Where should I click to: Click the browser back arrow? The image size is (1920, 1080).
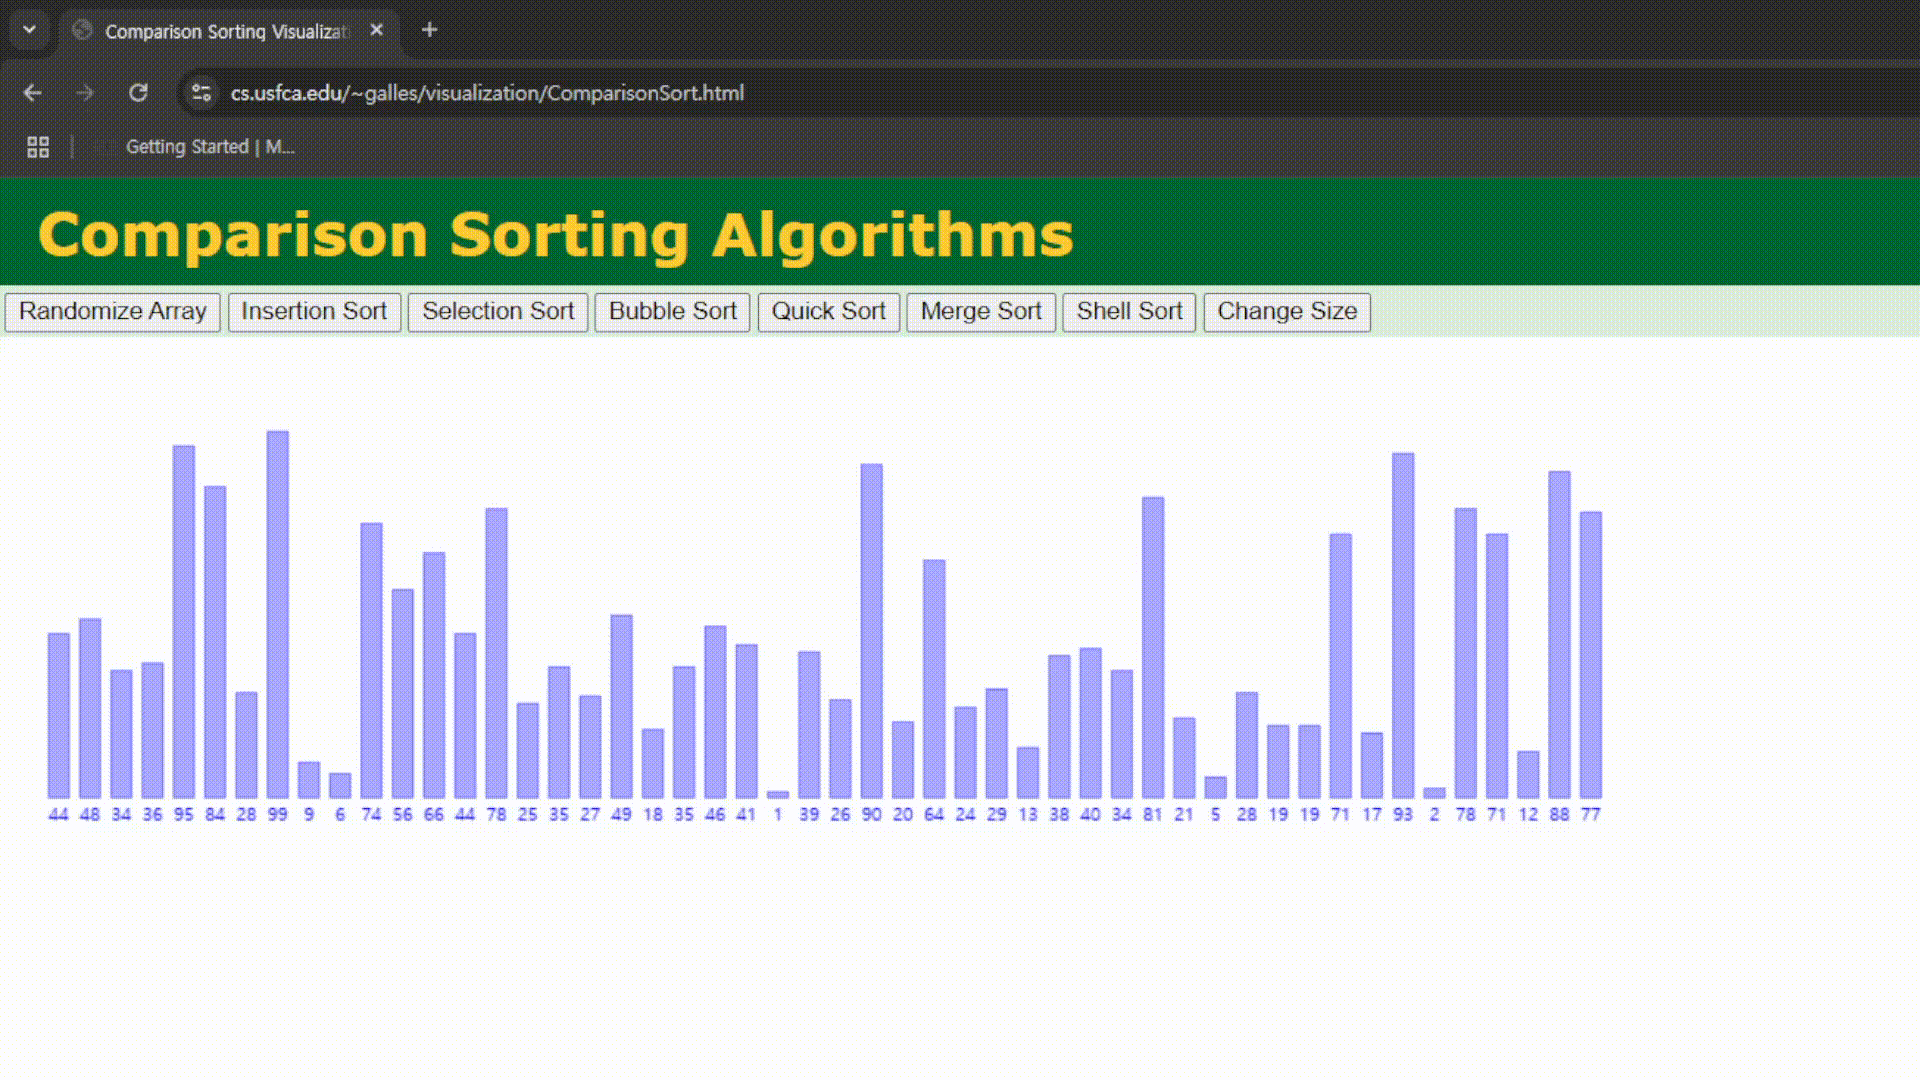click(x=32, y=93)
